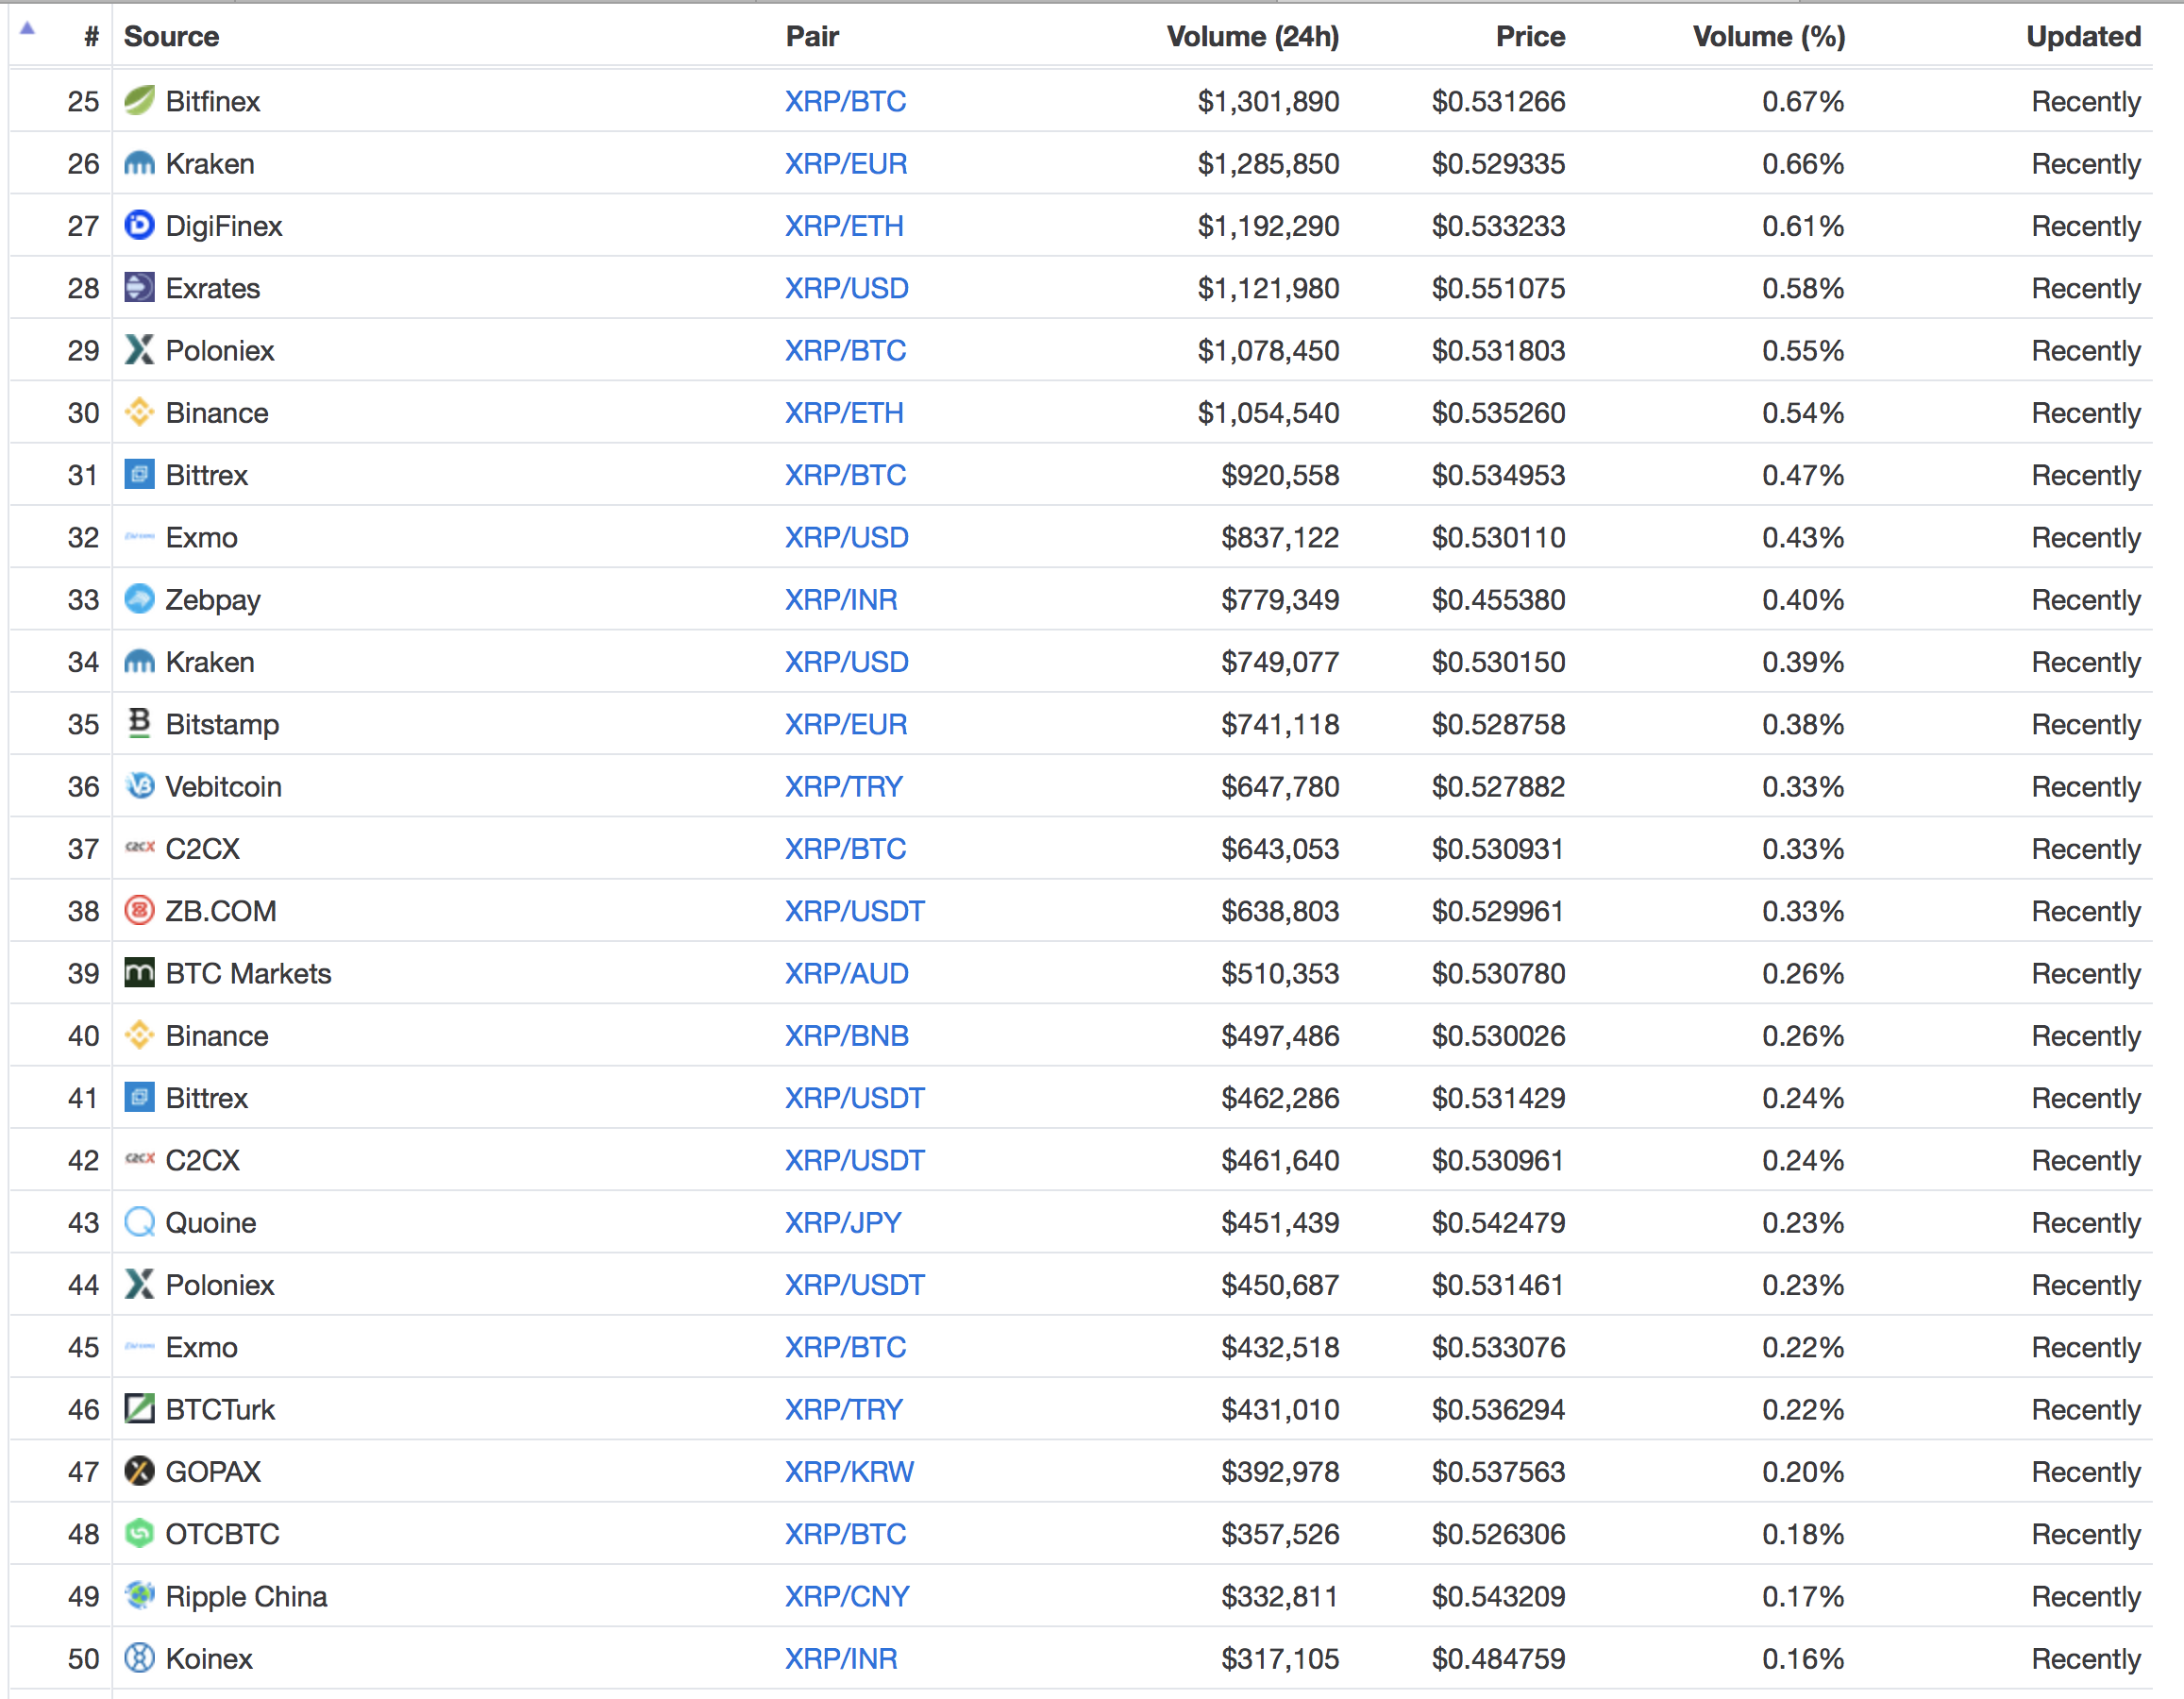
Task: Click the C2CX logo in row 37
Action: coord(139,848)
